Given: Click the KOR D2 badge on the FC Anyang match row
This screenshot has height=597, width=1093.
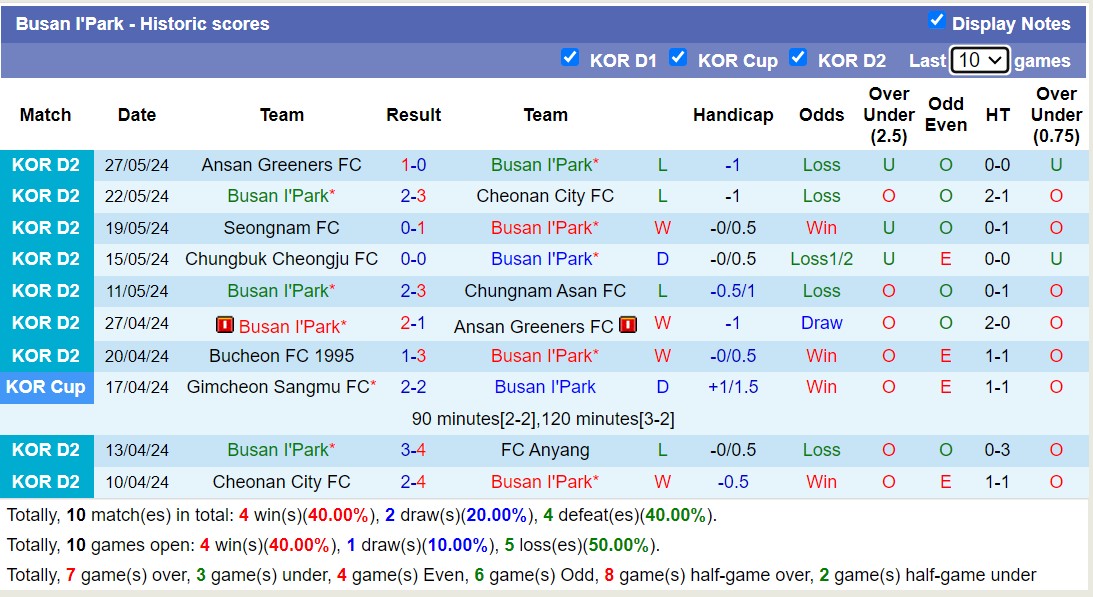Looking at the screenshot, I should (46, 450).
